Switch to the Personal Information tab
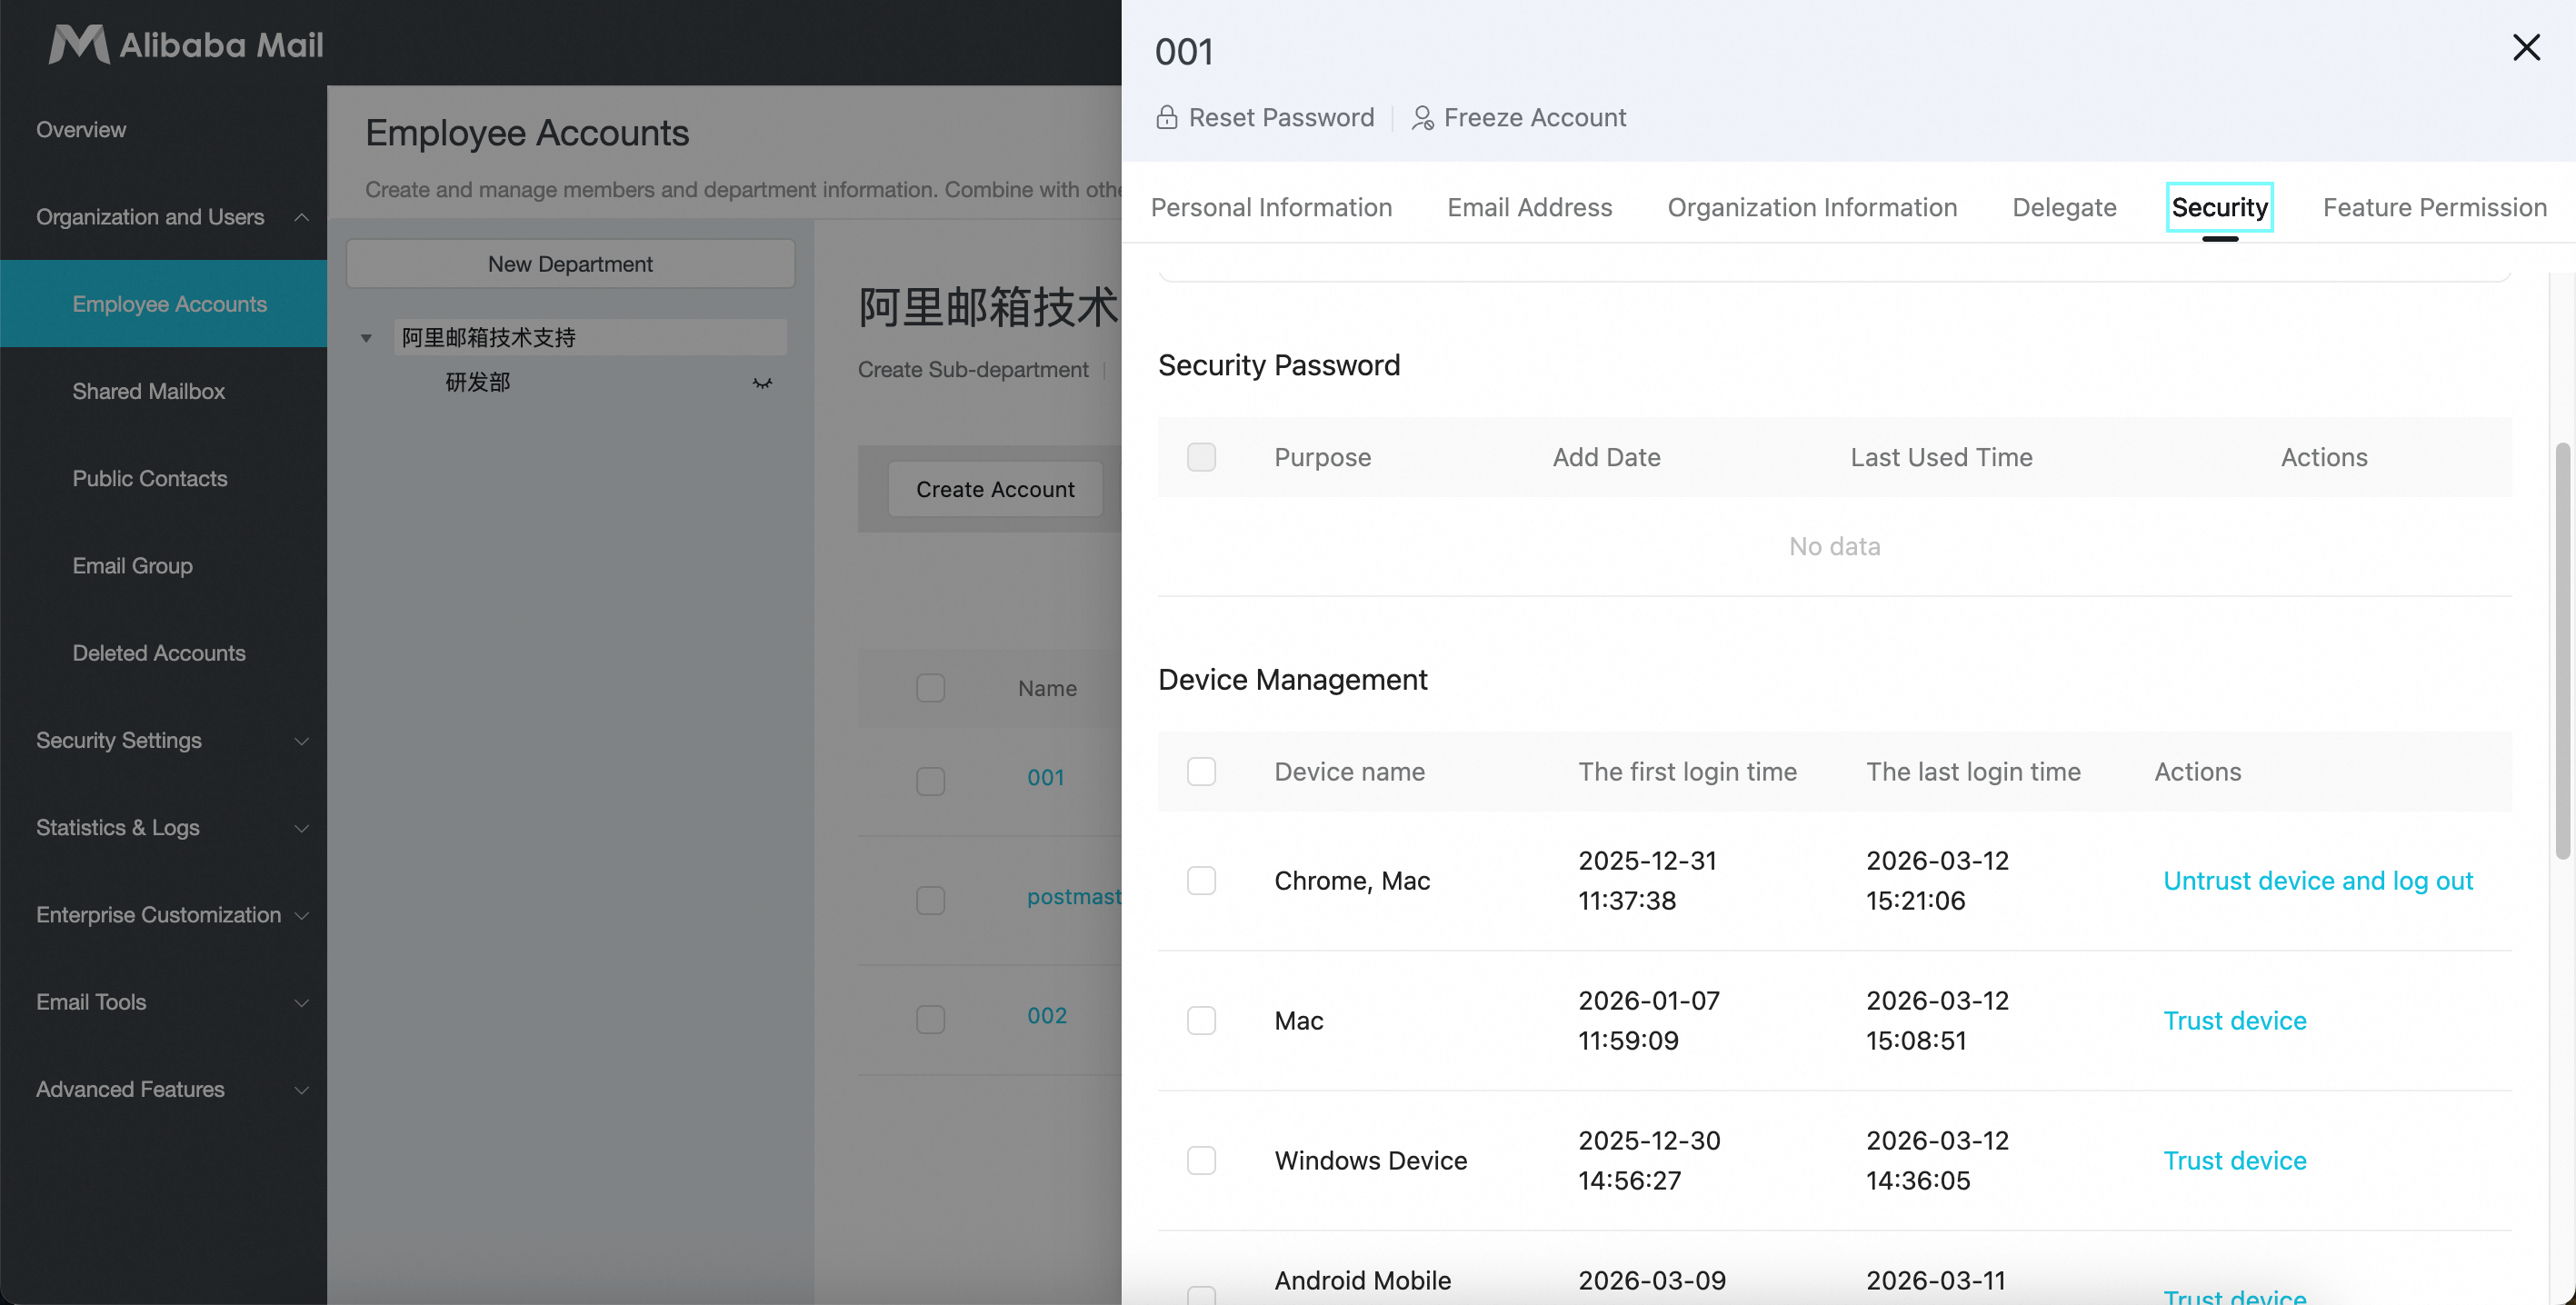The height and width of the screenshot is (1305, 2576). [1271, 208]
